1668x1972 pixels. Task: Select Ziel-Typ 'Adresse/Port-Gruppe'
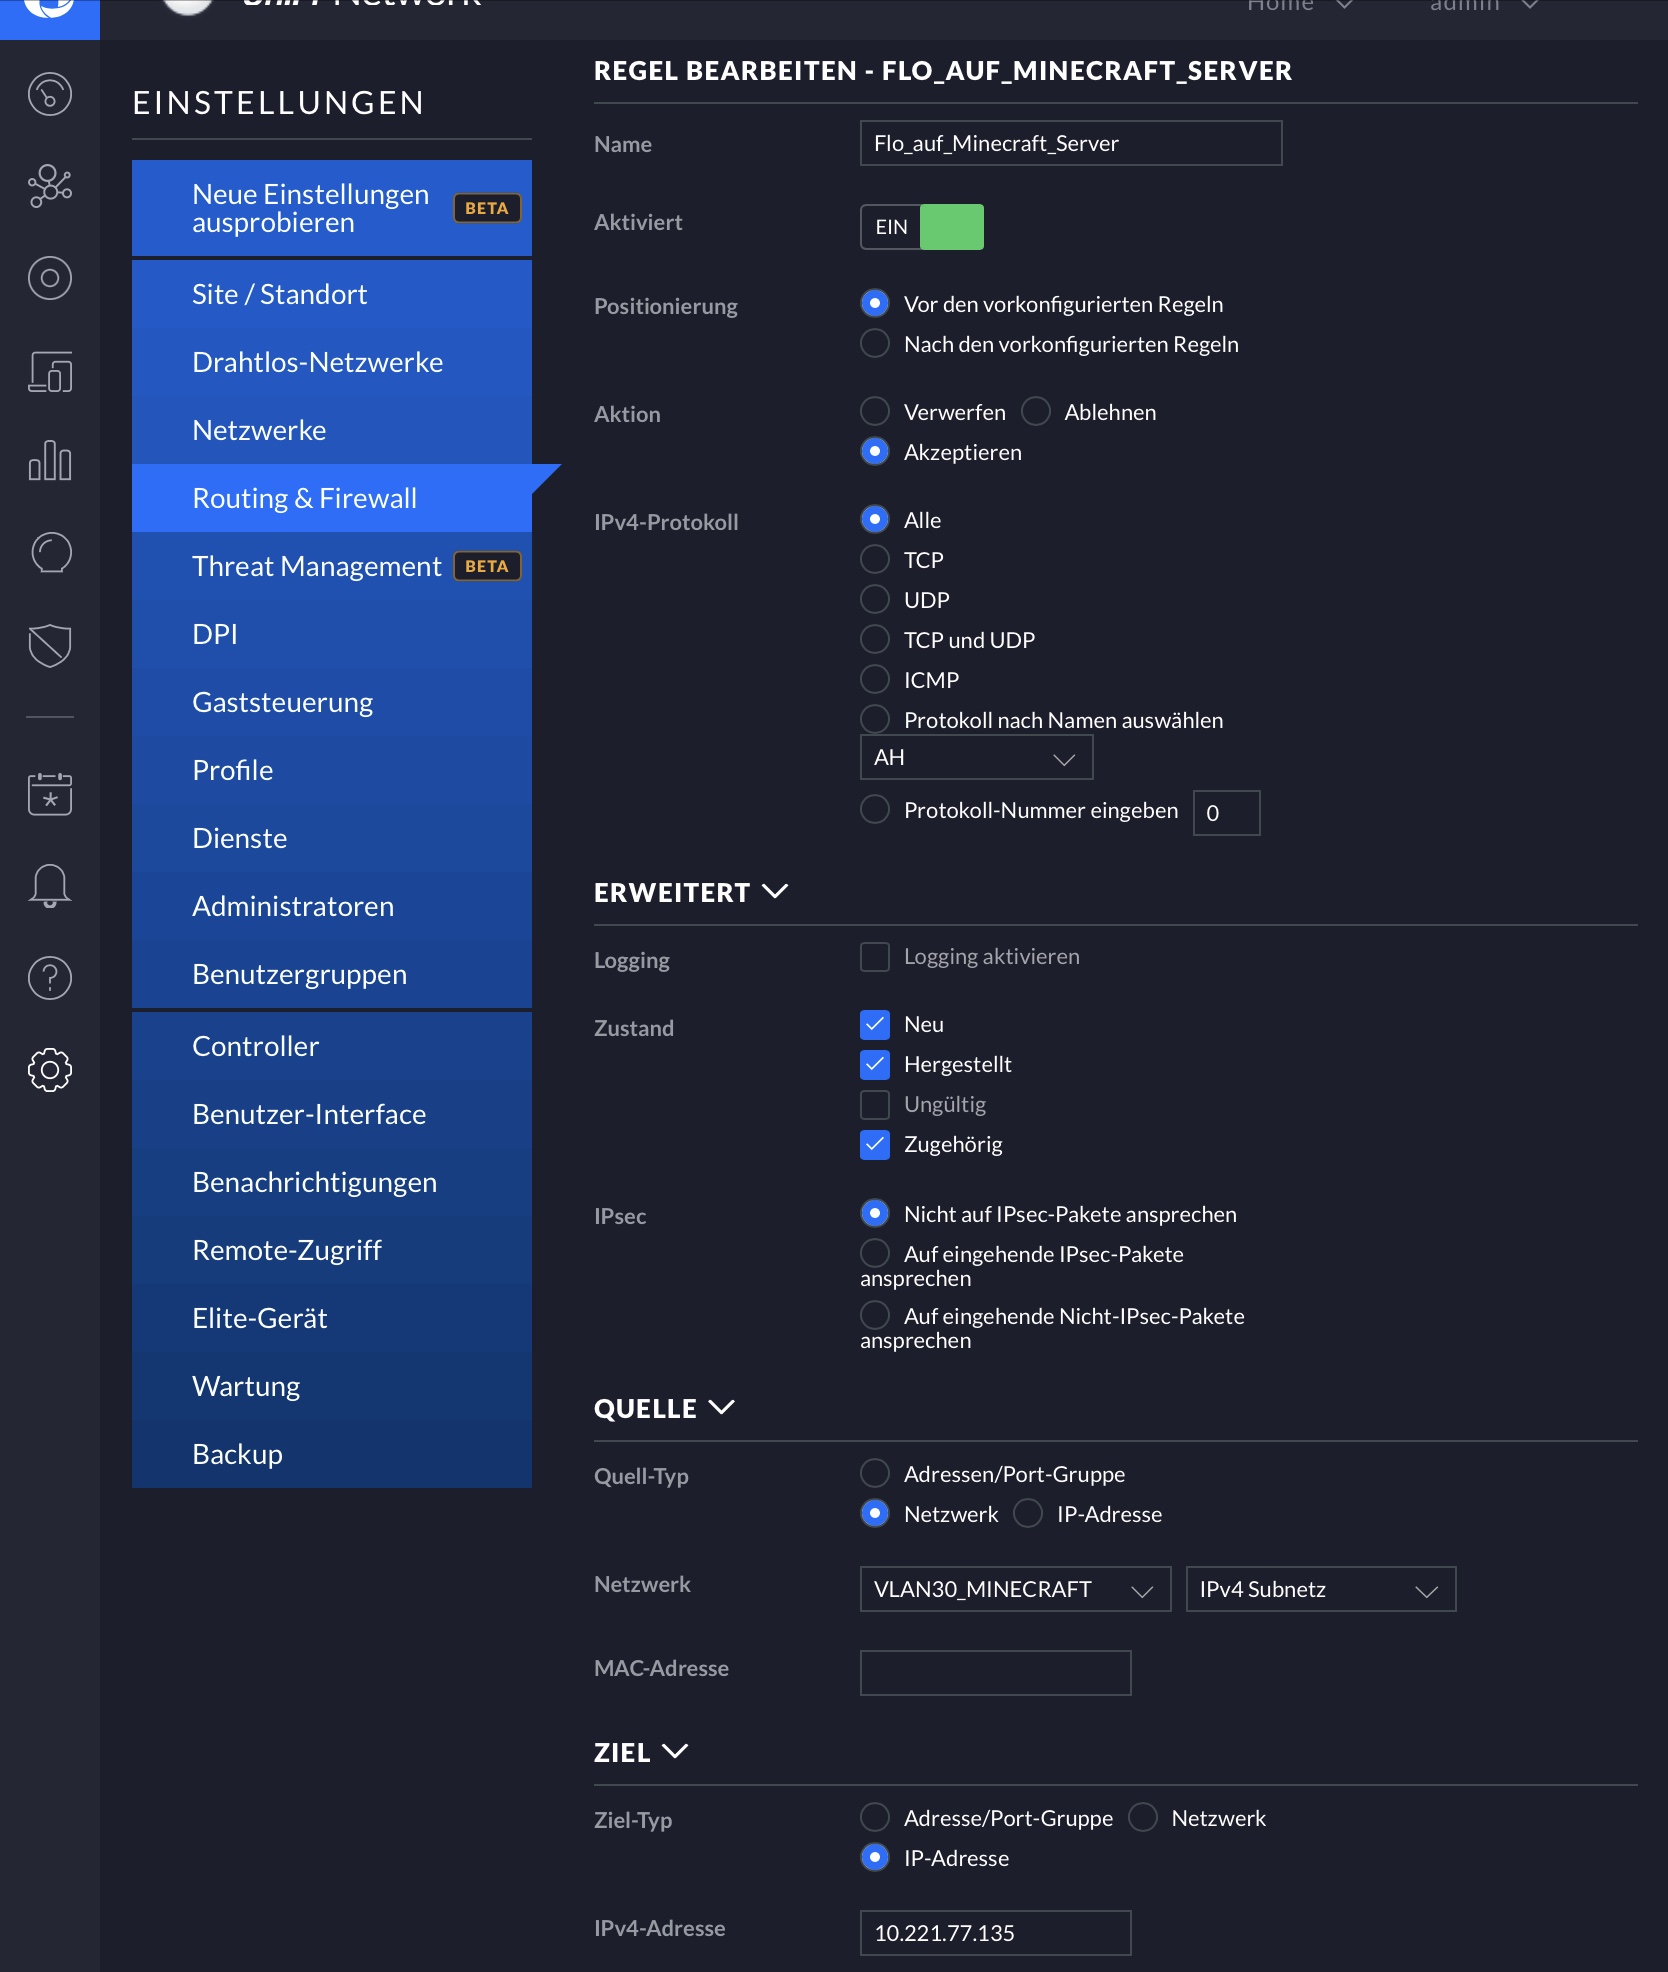(x=875, y=1817)
